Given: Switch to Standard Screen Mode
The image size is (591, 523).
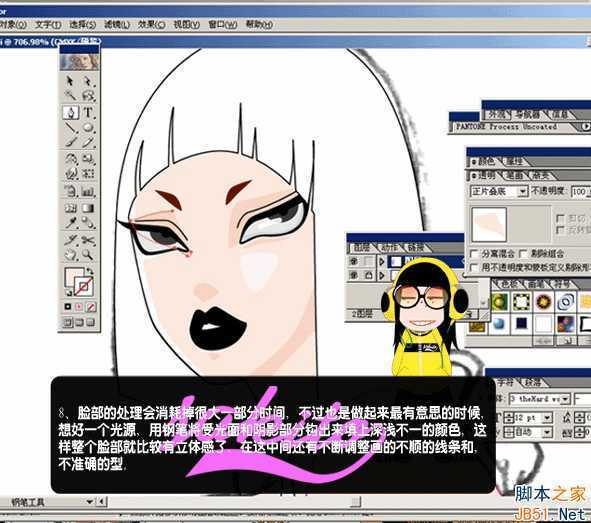Looking at the screenshot, I should tap(68, 322).
